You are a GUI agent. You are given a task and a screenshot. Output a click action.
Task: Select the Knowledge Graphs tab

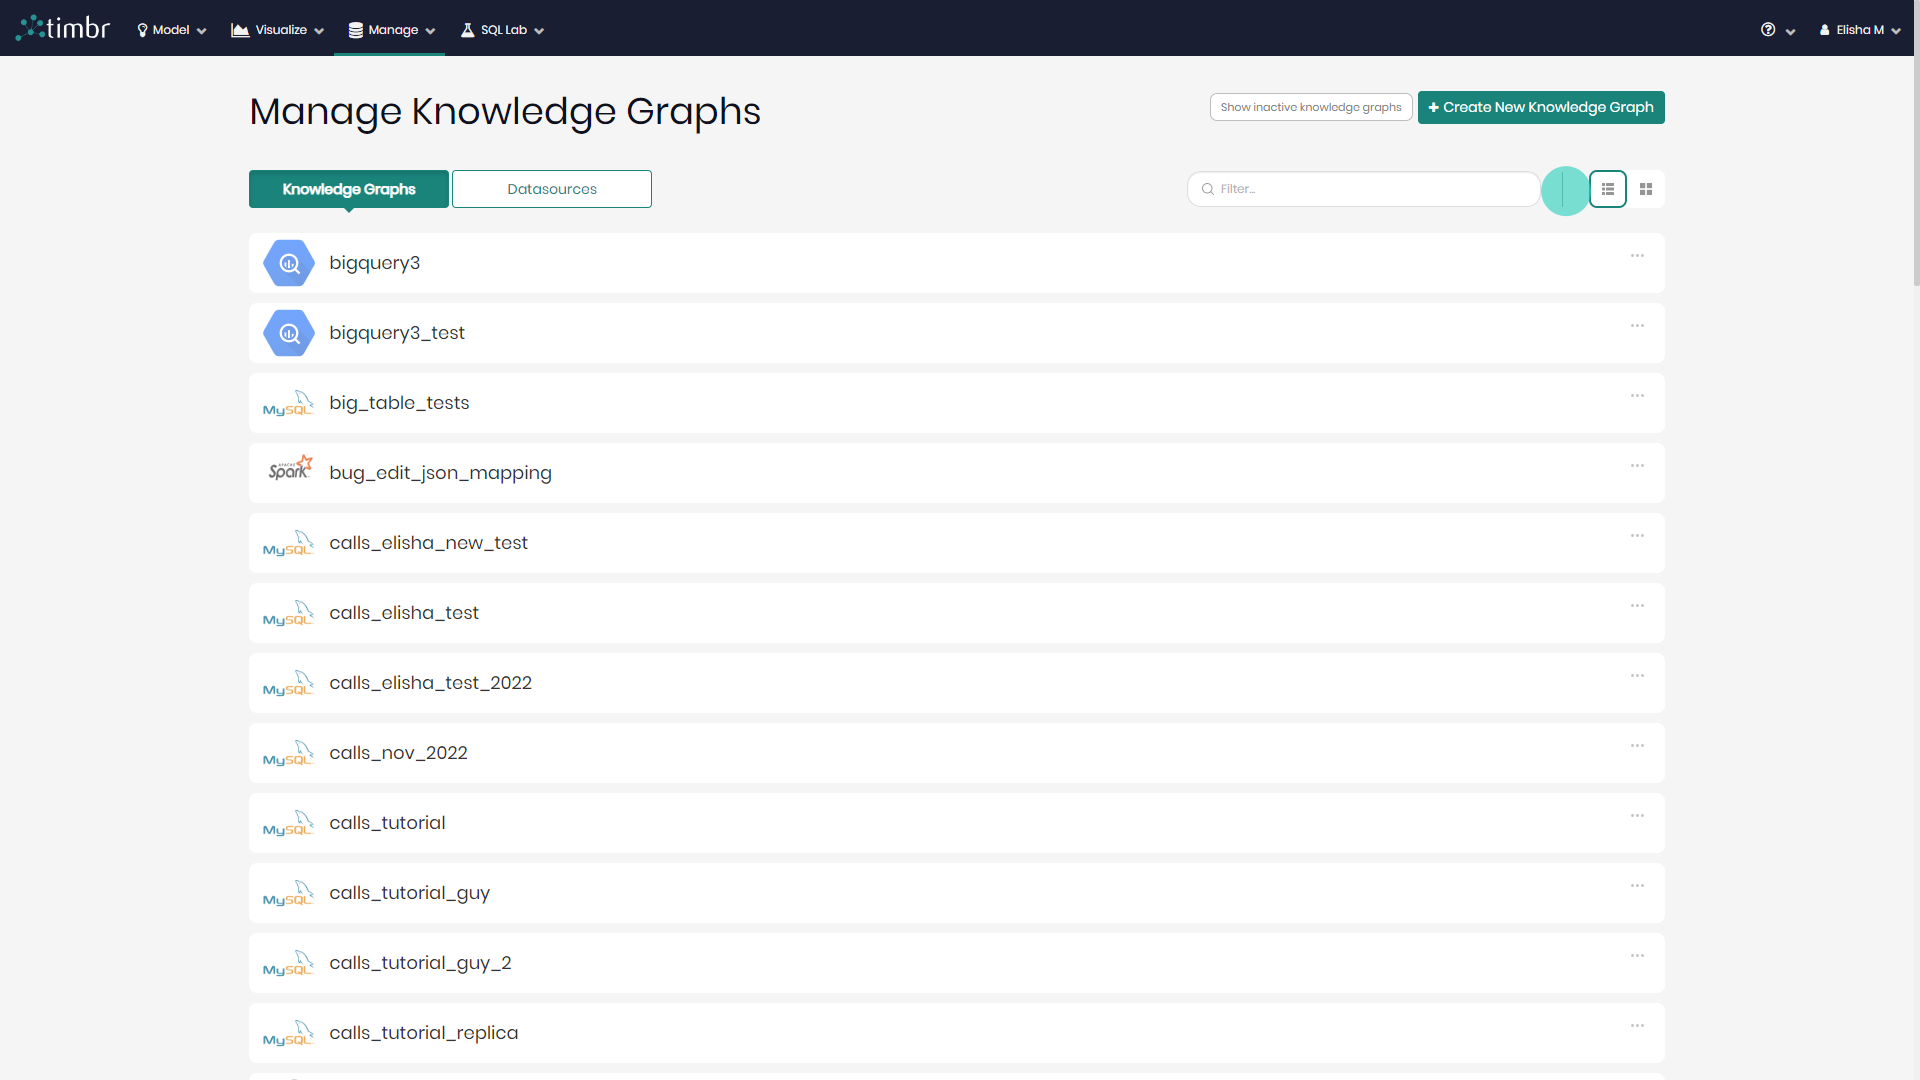click(x=348, y=189)
